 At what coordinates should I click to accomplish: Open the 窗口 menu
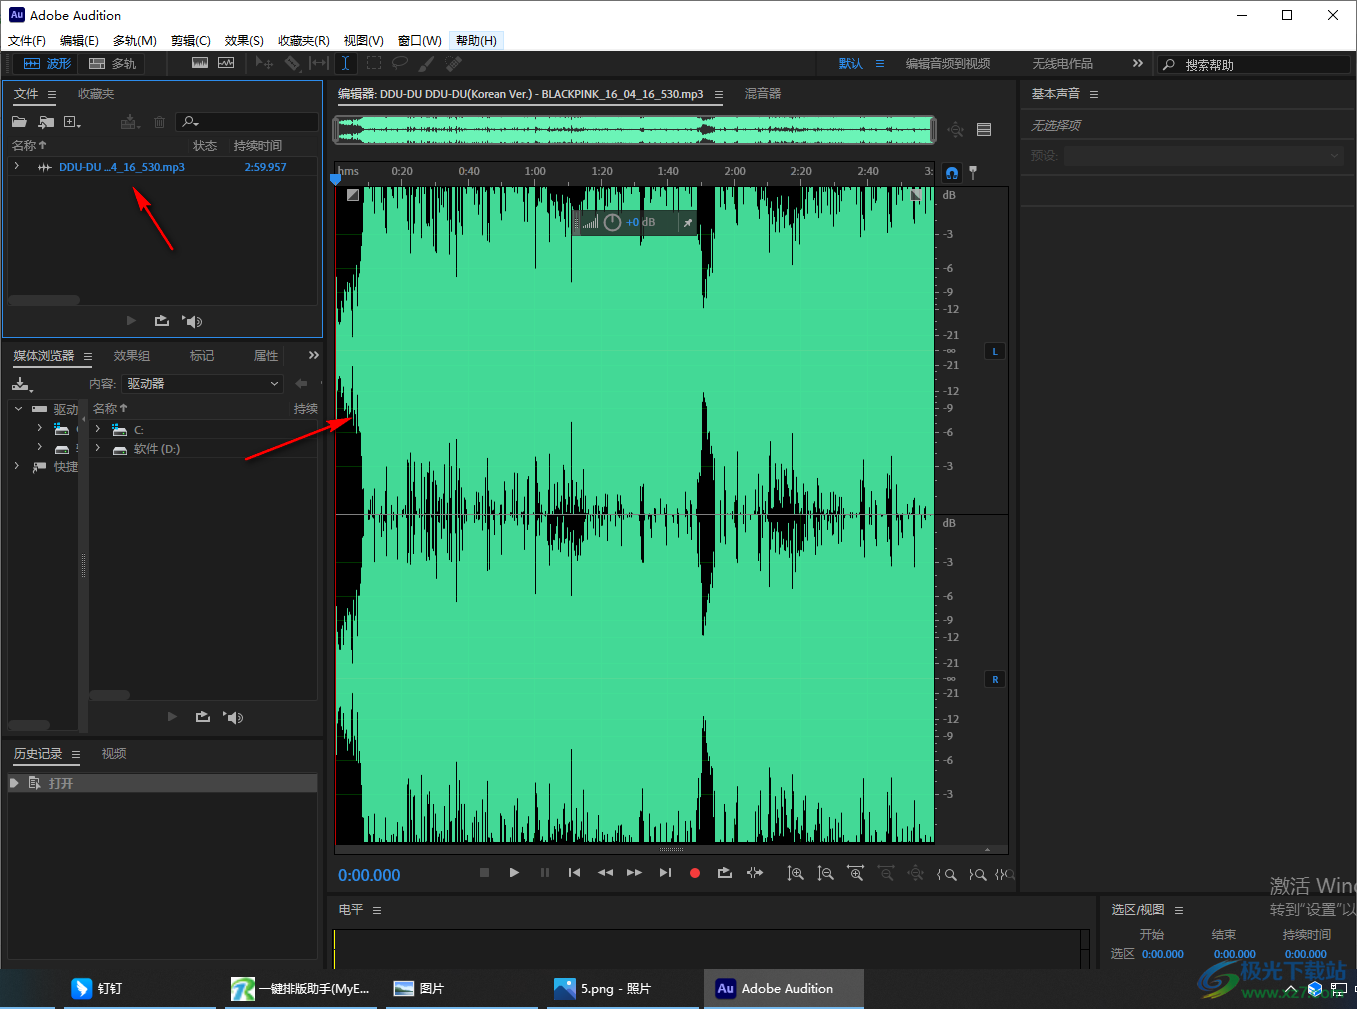[x=419, y=41]
